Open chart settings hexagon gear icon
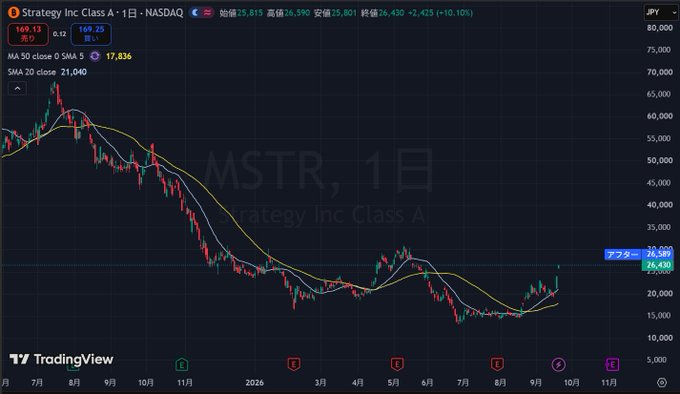 pos(662,382)
